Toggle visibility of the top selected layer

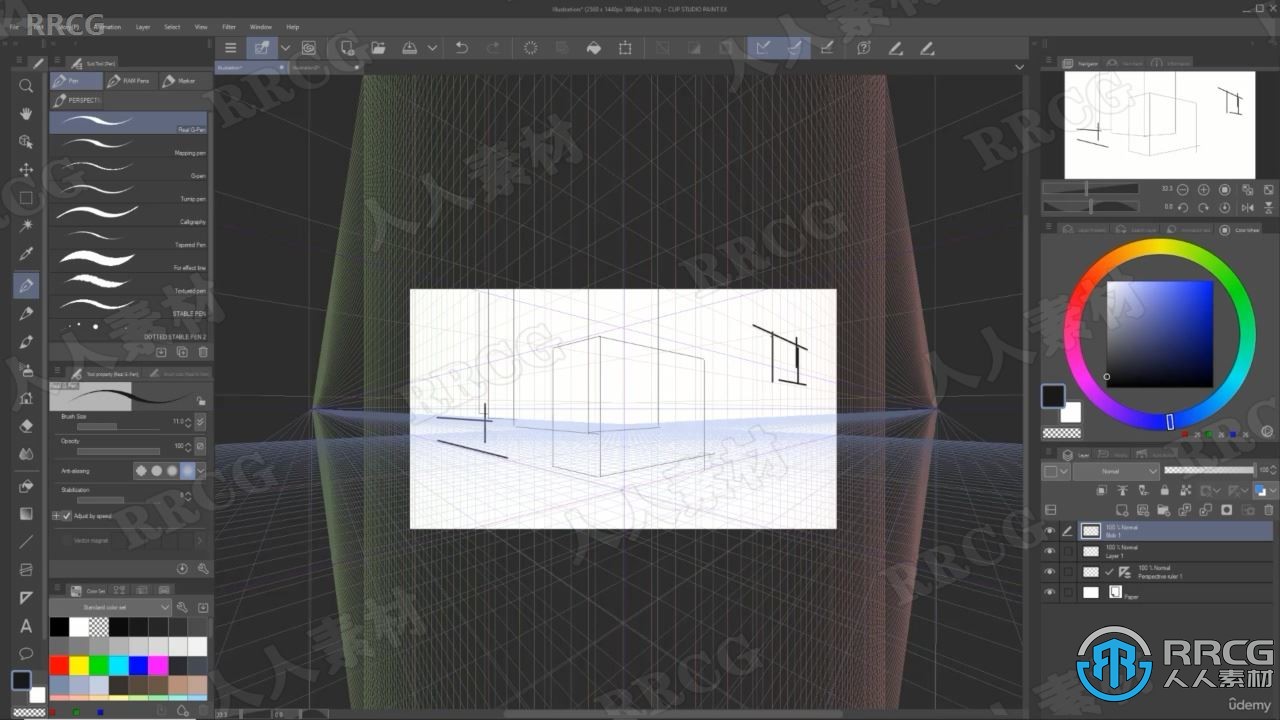1049,531
